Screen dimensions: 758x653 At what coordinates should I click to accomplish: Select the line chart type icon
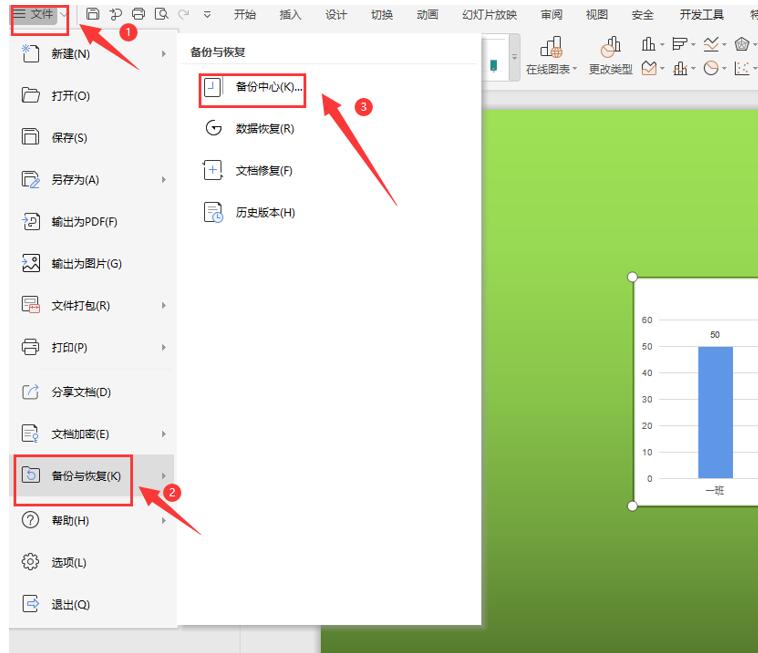(711, 44)
